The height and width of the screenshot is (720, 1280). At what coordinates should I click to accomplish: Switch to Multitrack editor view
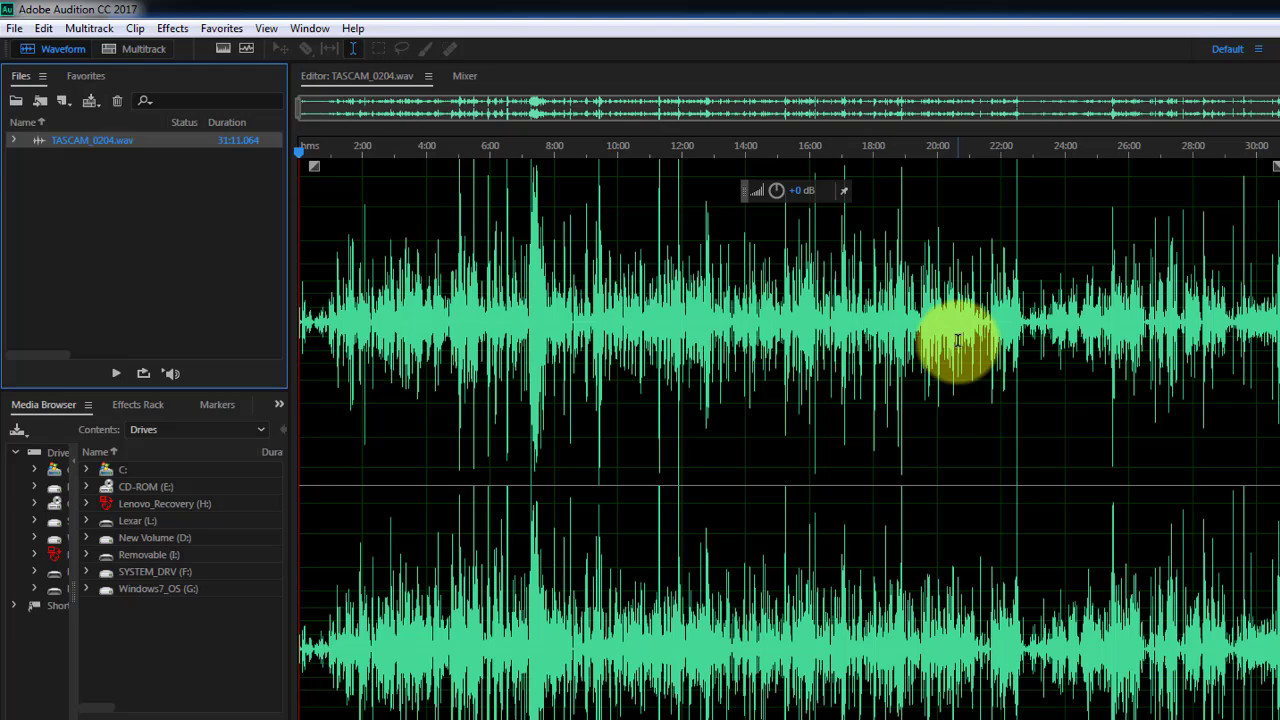click(134, 49)
